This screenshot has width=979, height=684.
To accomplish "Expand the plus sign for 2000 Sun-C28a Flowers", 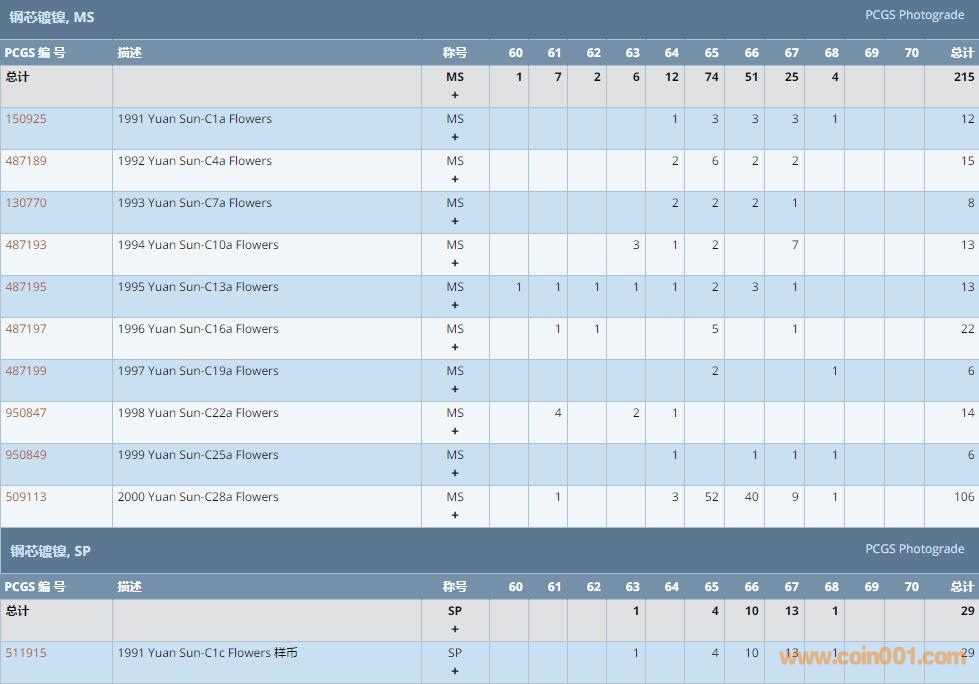I will point(455,516).
